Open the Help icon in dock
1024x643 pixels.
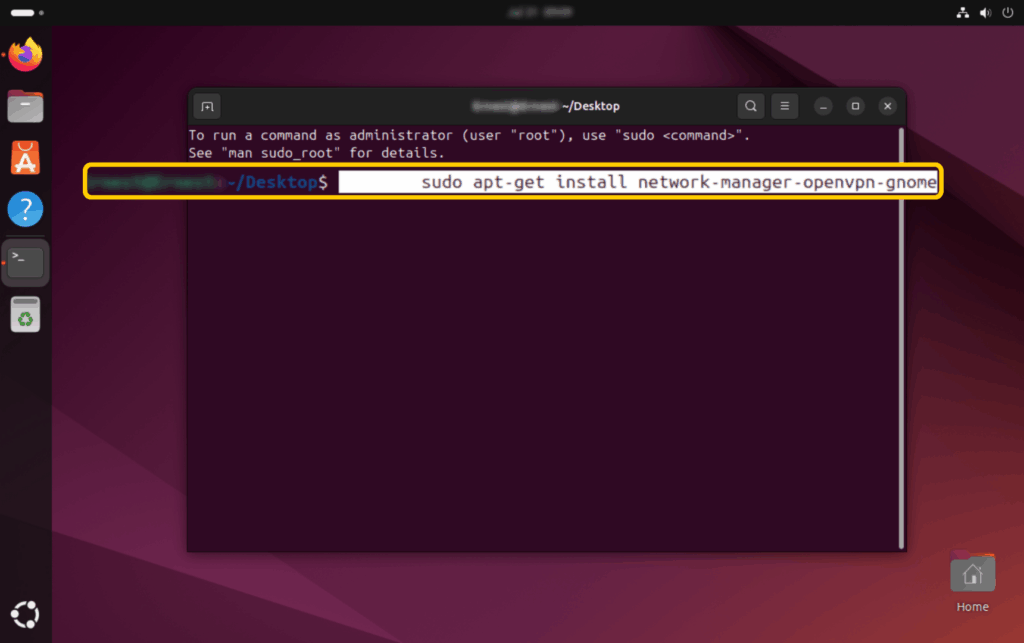click(x=25, y=209)
